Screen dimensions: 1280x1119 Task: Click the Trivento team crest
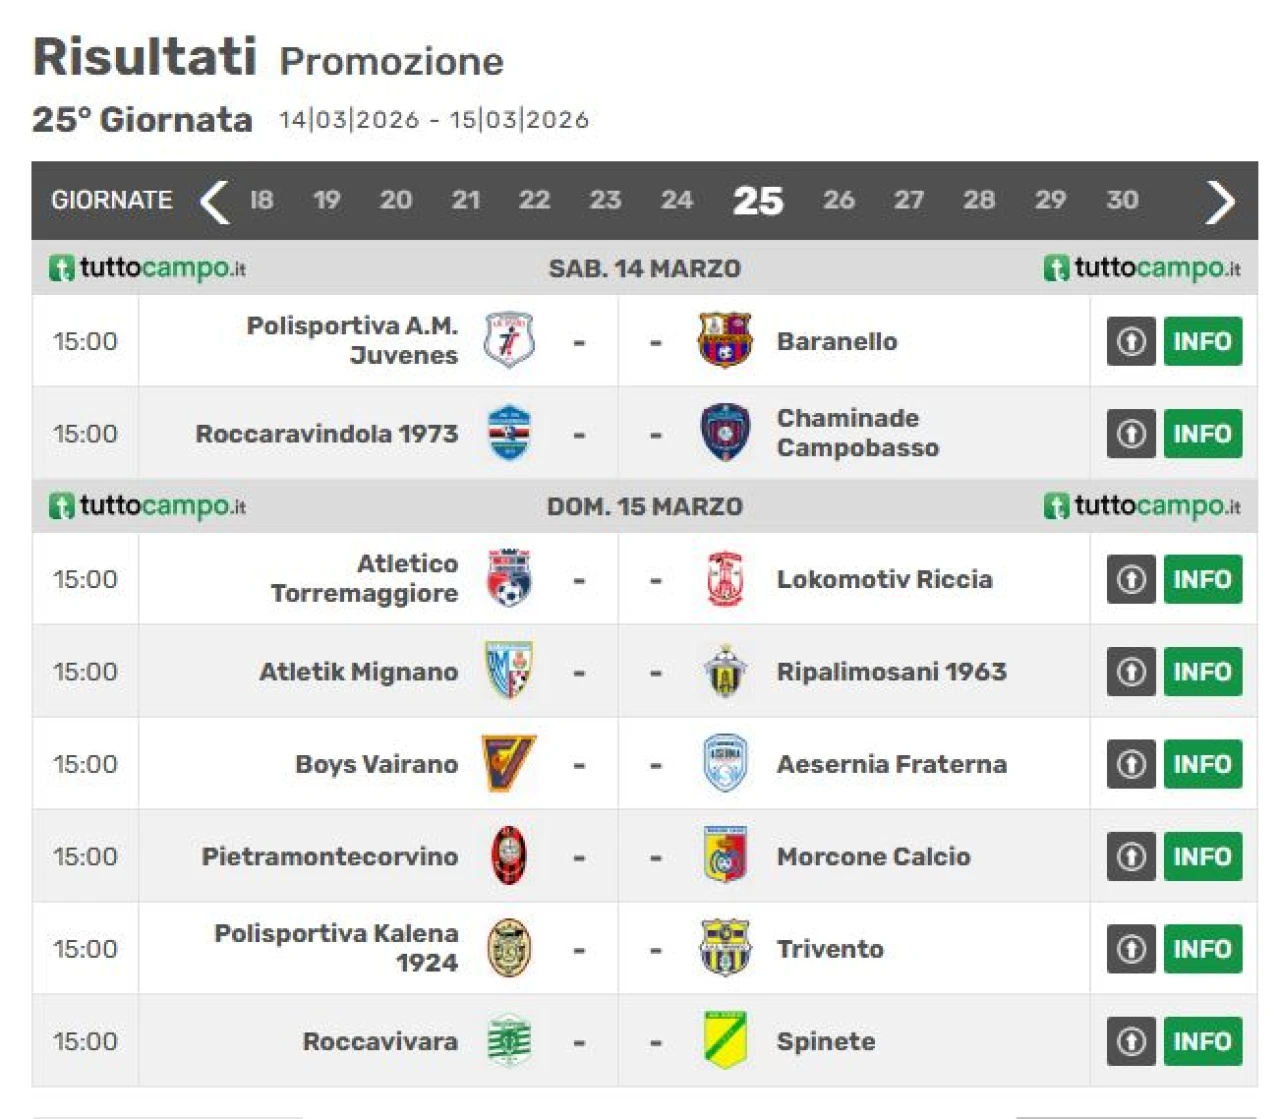pyautogui.click(x=725, y=948)
